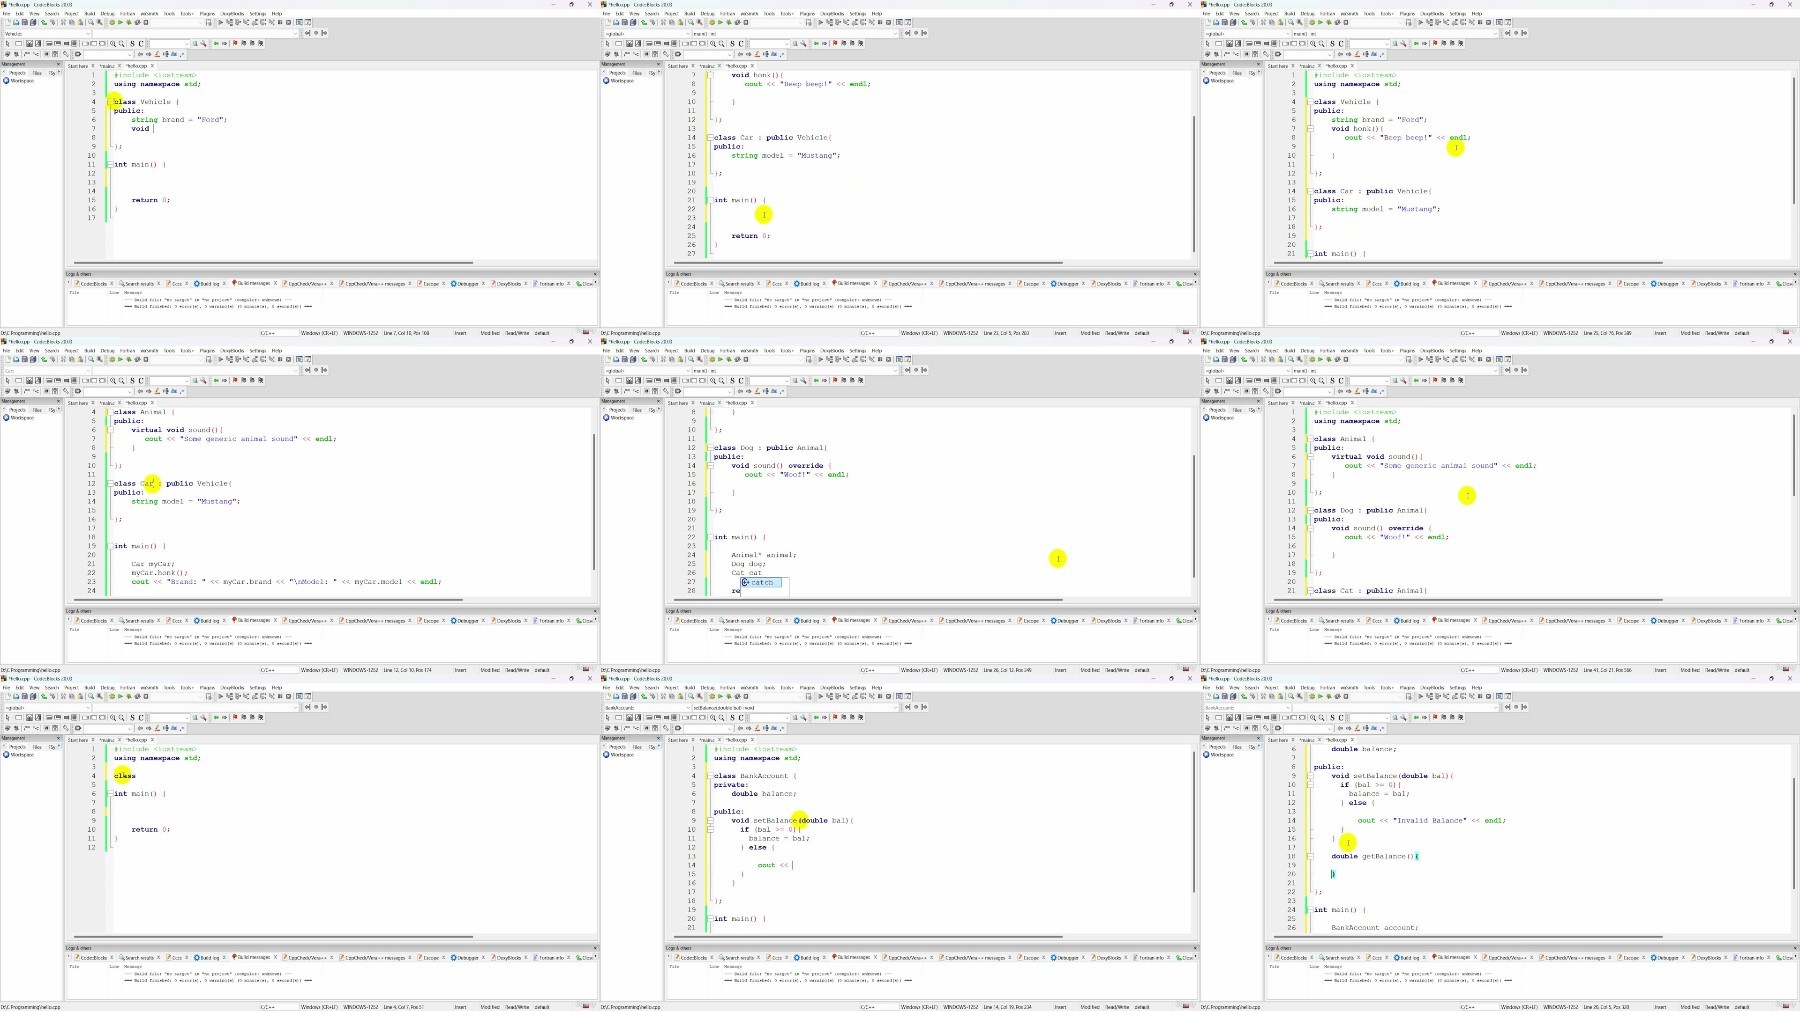Select Files tab in class Cat line-21 window
1800x1011 pixels.
[1237, 410]
